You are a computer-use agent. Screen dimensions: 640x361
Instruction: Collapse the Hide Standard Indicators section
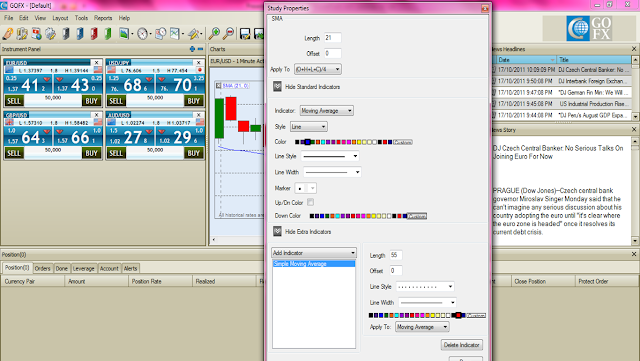pyautogui.click(x=277, y=87)
